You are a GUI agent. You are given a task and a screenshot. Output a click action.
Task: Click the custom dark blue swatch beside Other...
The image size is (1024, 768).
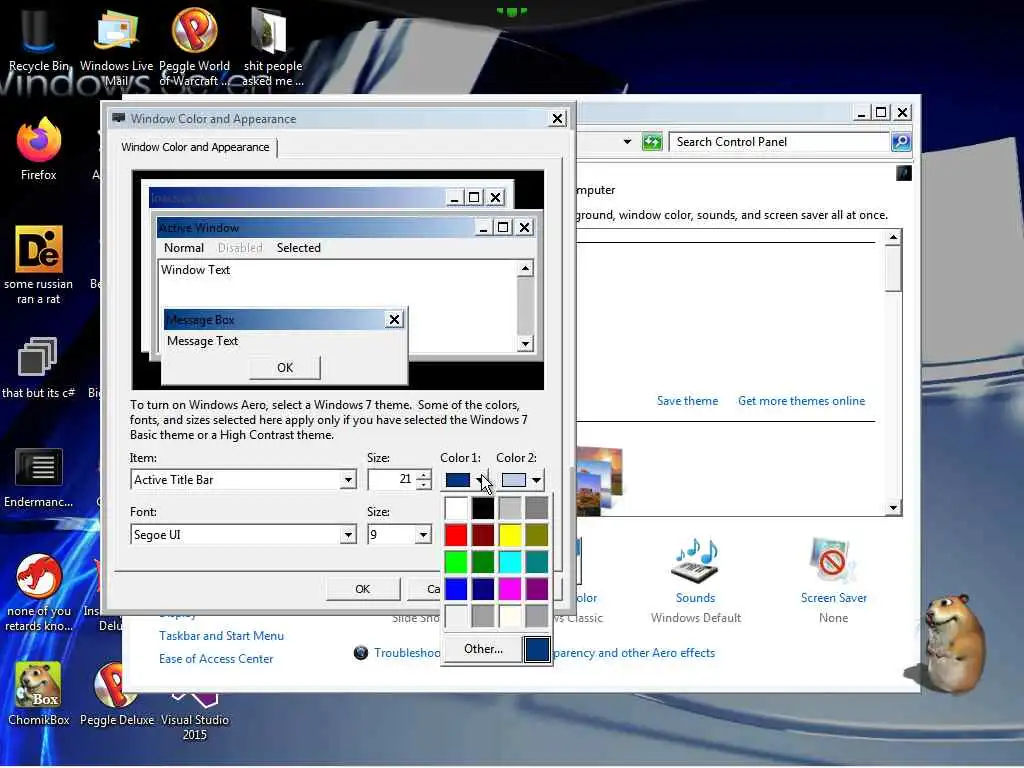(x=537, y=649)
